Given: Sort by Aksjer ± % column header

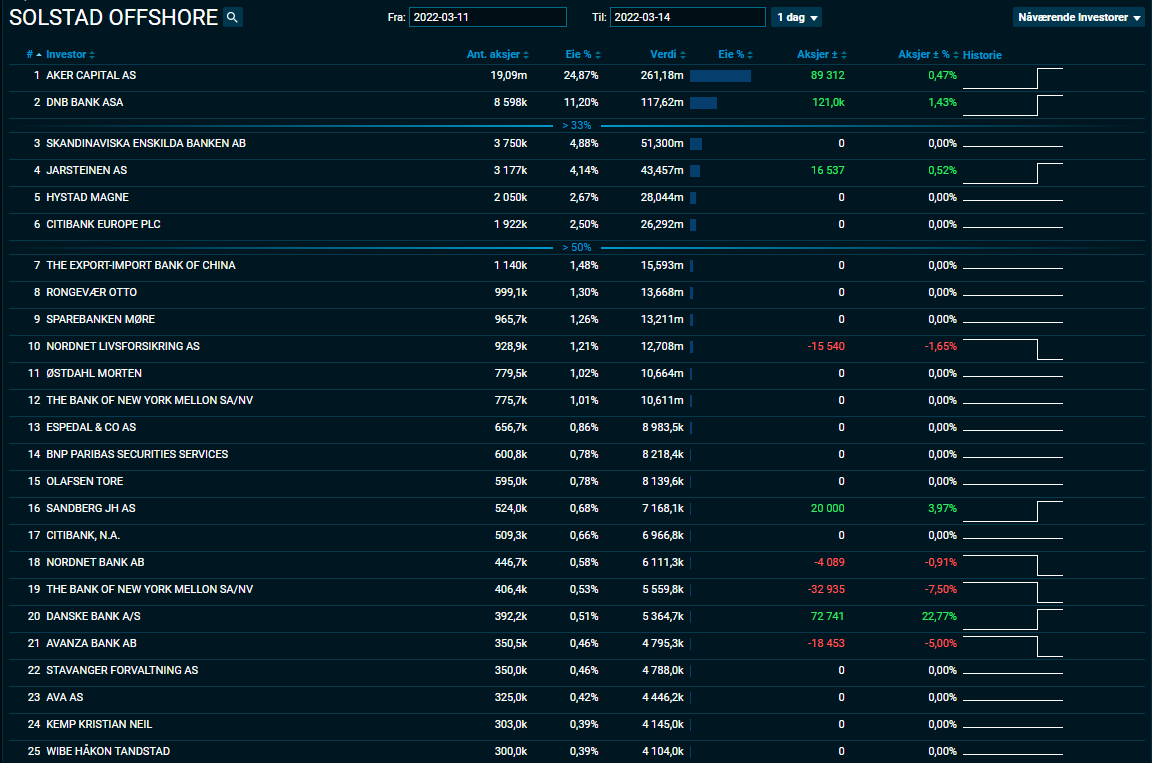Looking at the screenshot, I should [928, 54].
